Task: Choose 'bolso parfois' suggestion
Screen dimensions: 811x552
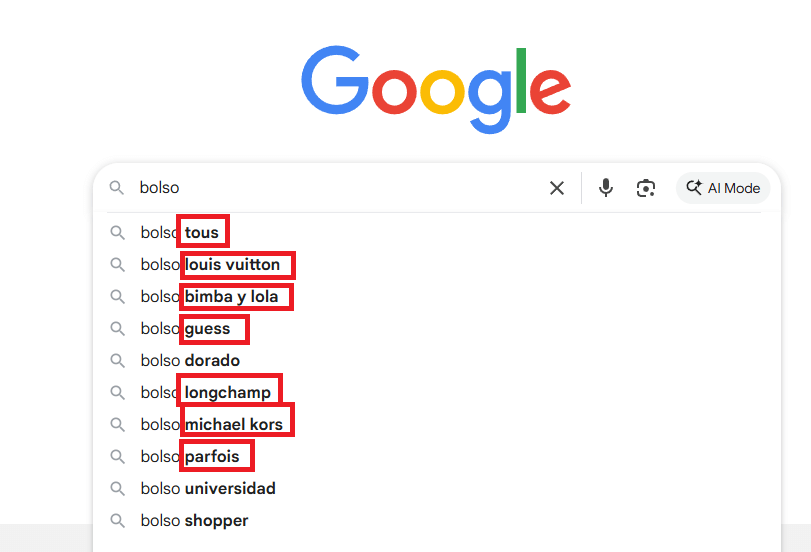Action: [x=212, y=457]
